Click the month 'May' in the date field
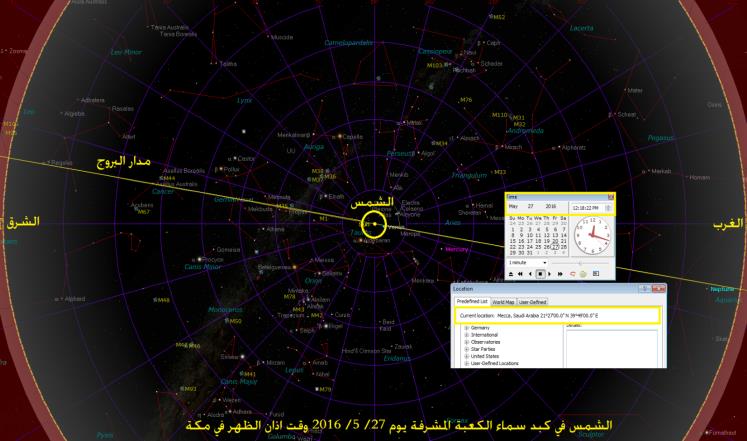747x441 pixels. tap(513, 206)
